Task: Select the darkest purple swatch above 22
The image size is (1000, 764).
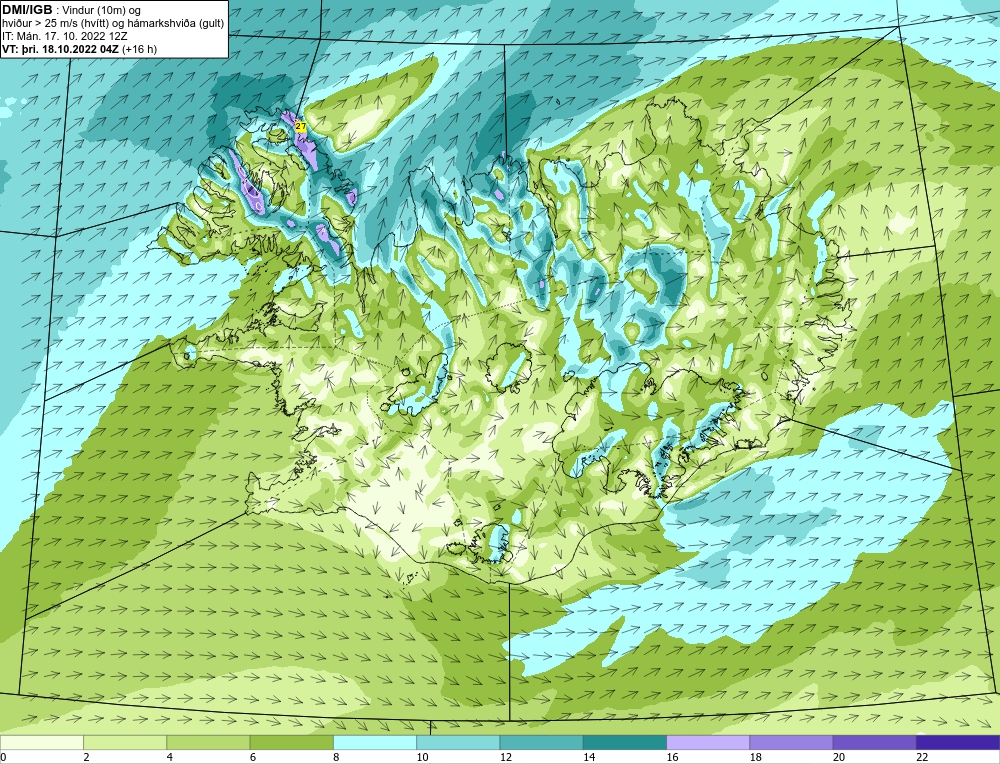Action: pyautogui.click(x=958, y=742)
